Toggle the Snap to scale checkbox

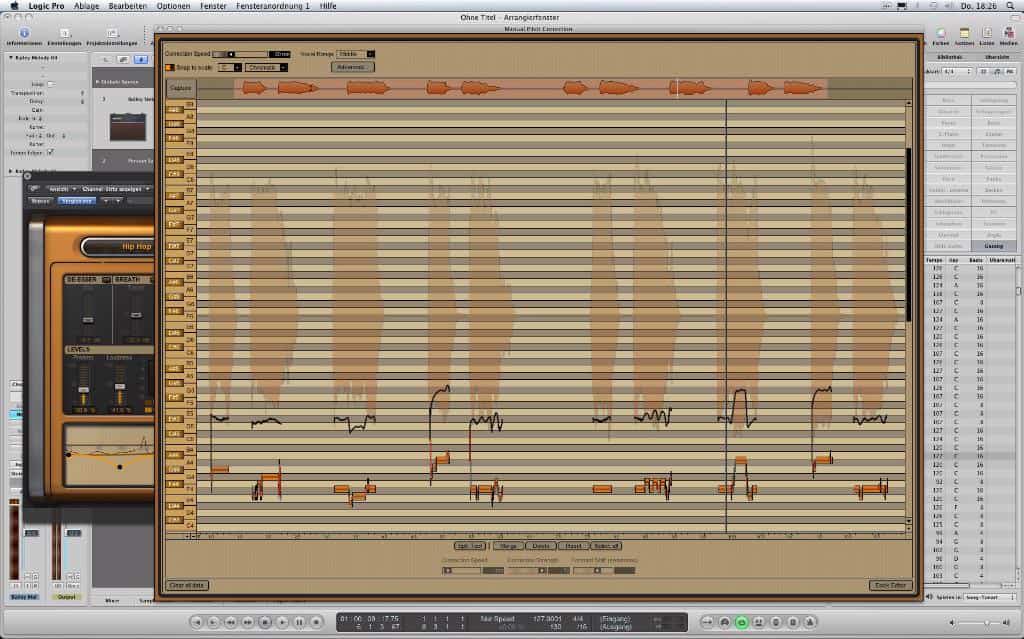pos(170,67)
